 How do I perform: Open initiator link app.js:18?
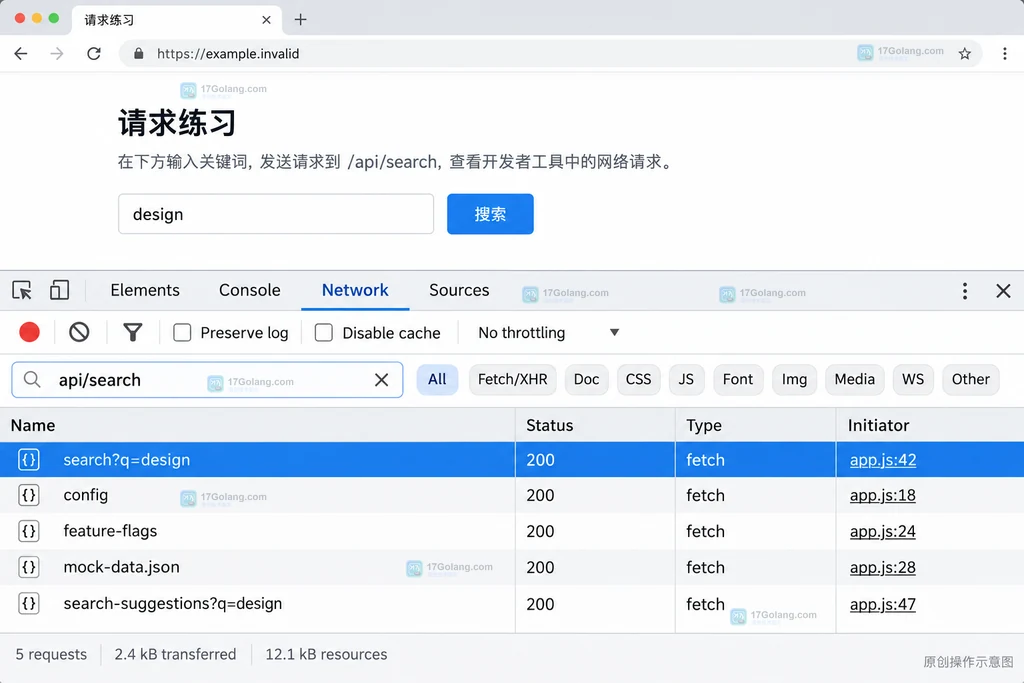click(883, 495)
